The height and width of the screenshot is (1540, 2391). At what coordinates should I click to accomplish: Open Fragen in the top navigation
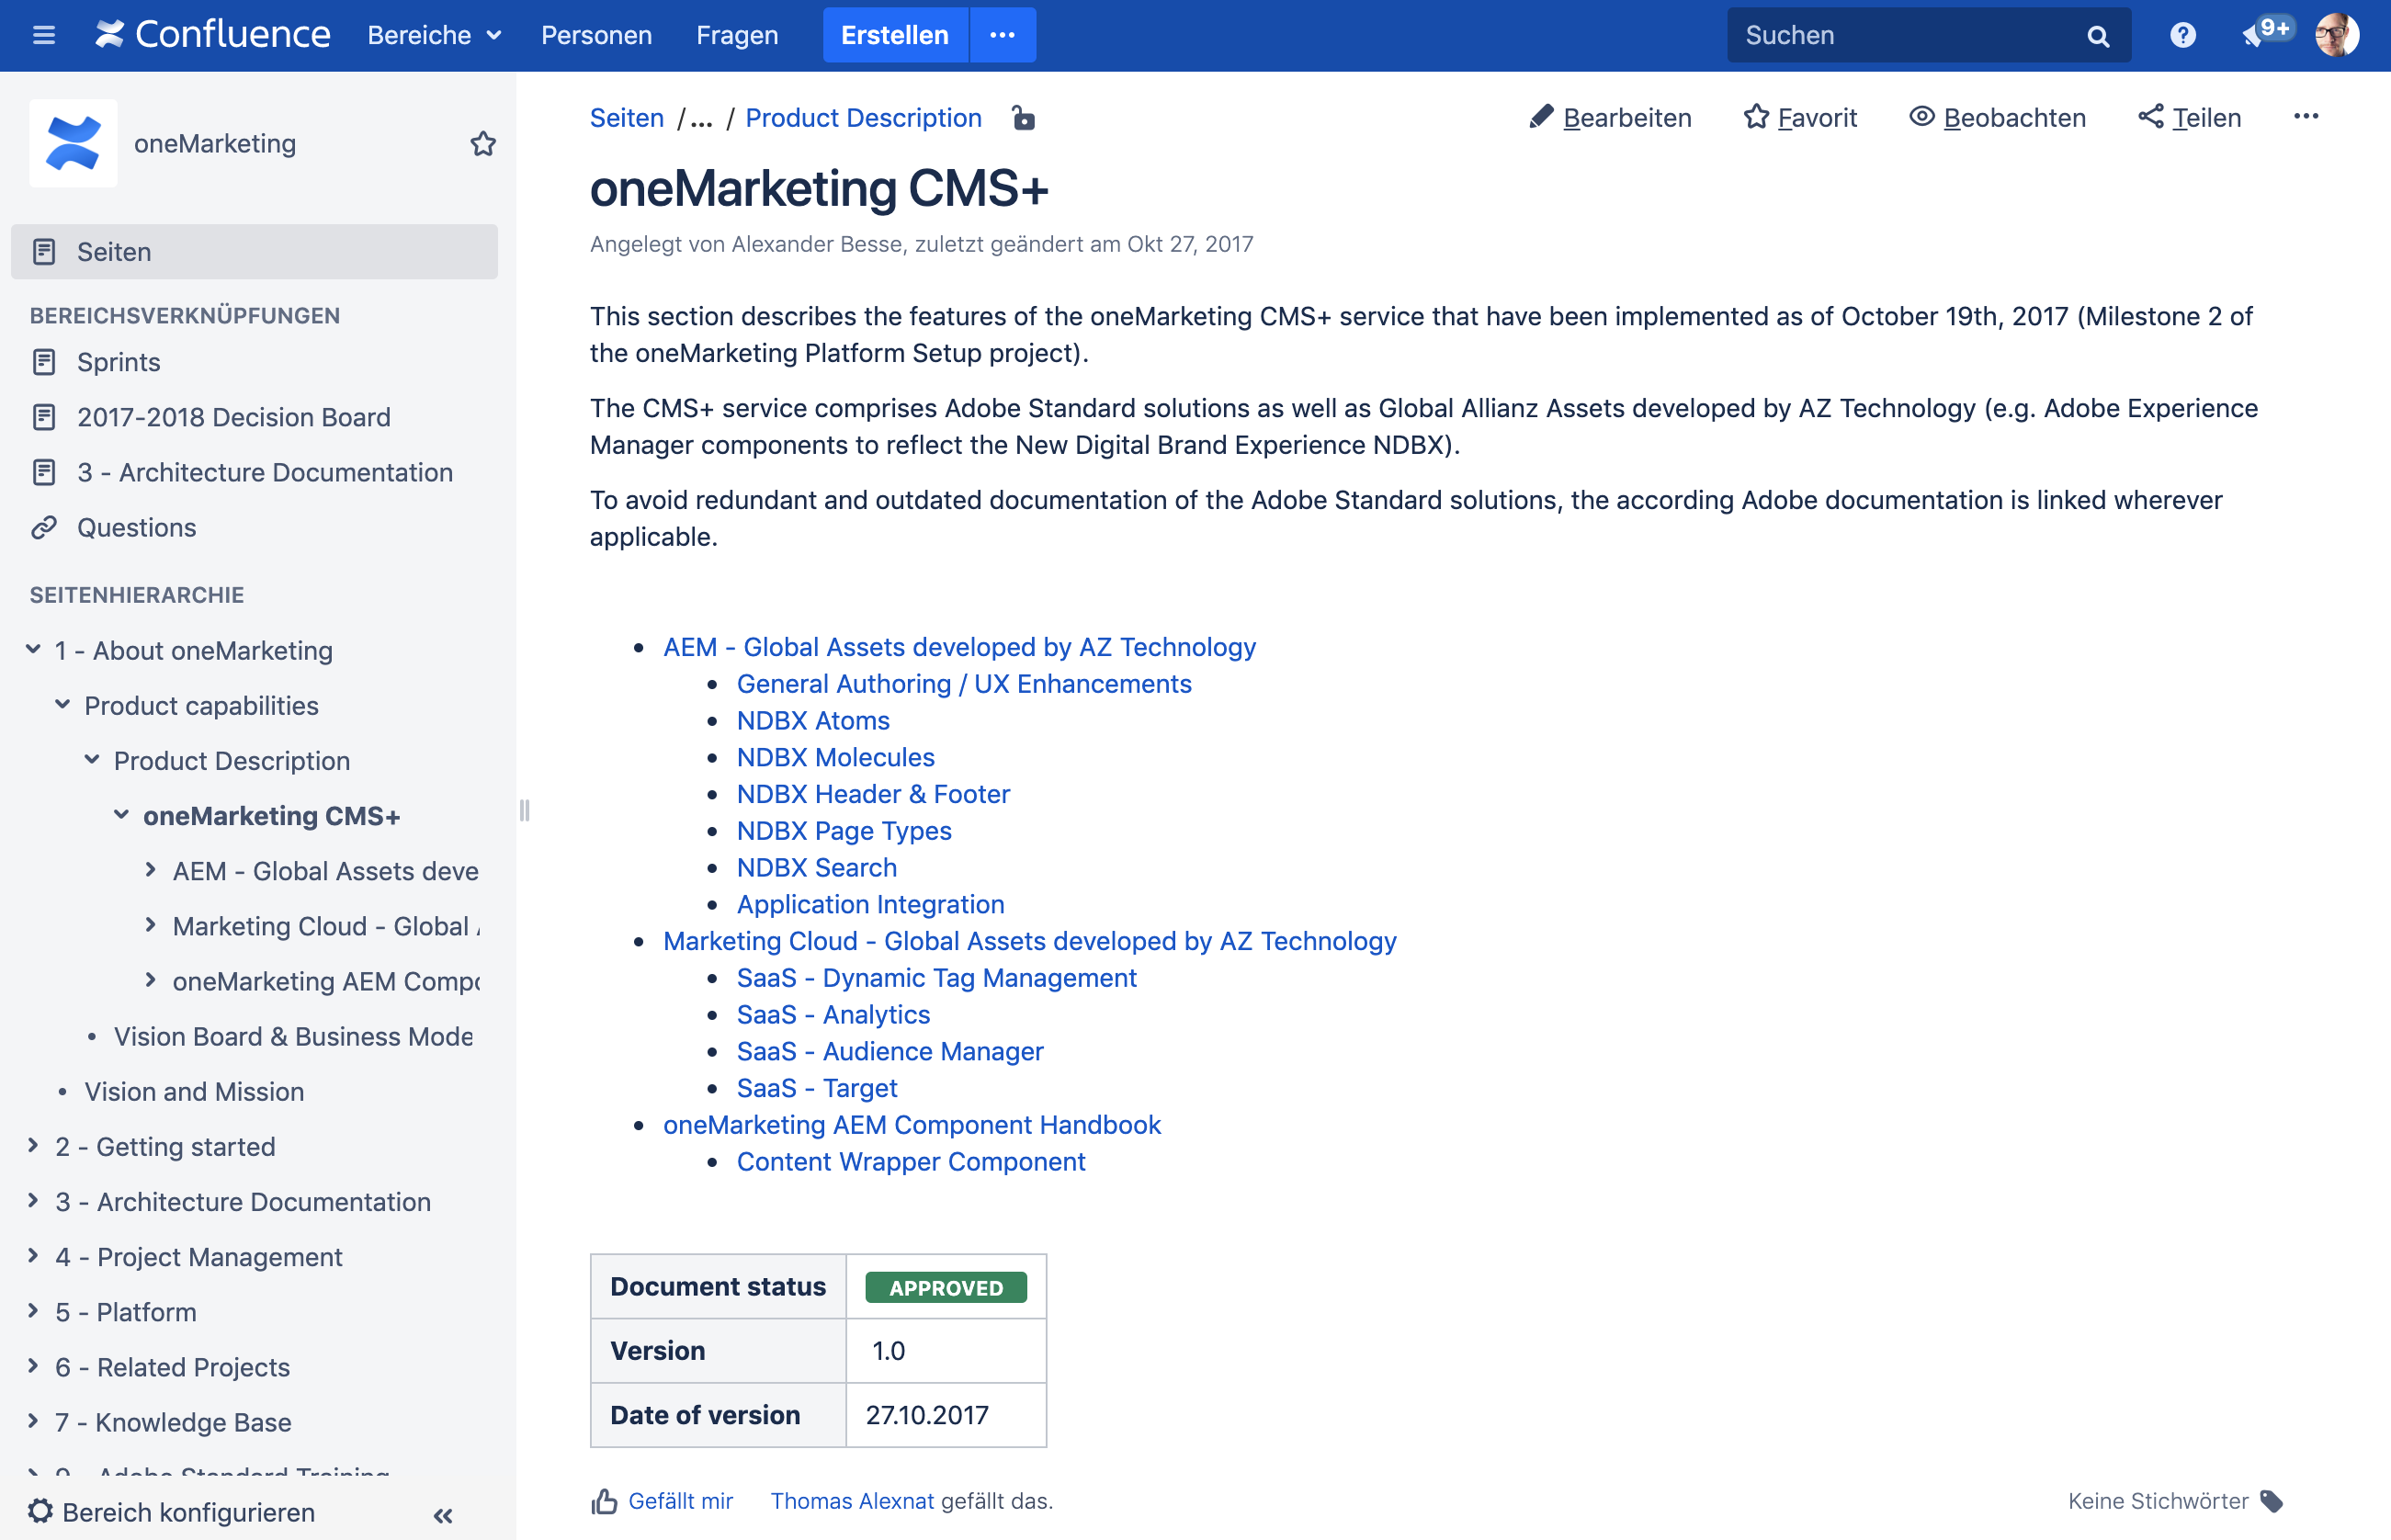tap(737, 35)
